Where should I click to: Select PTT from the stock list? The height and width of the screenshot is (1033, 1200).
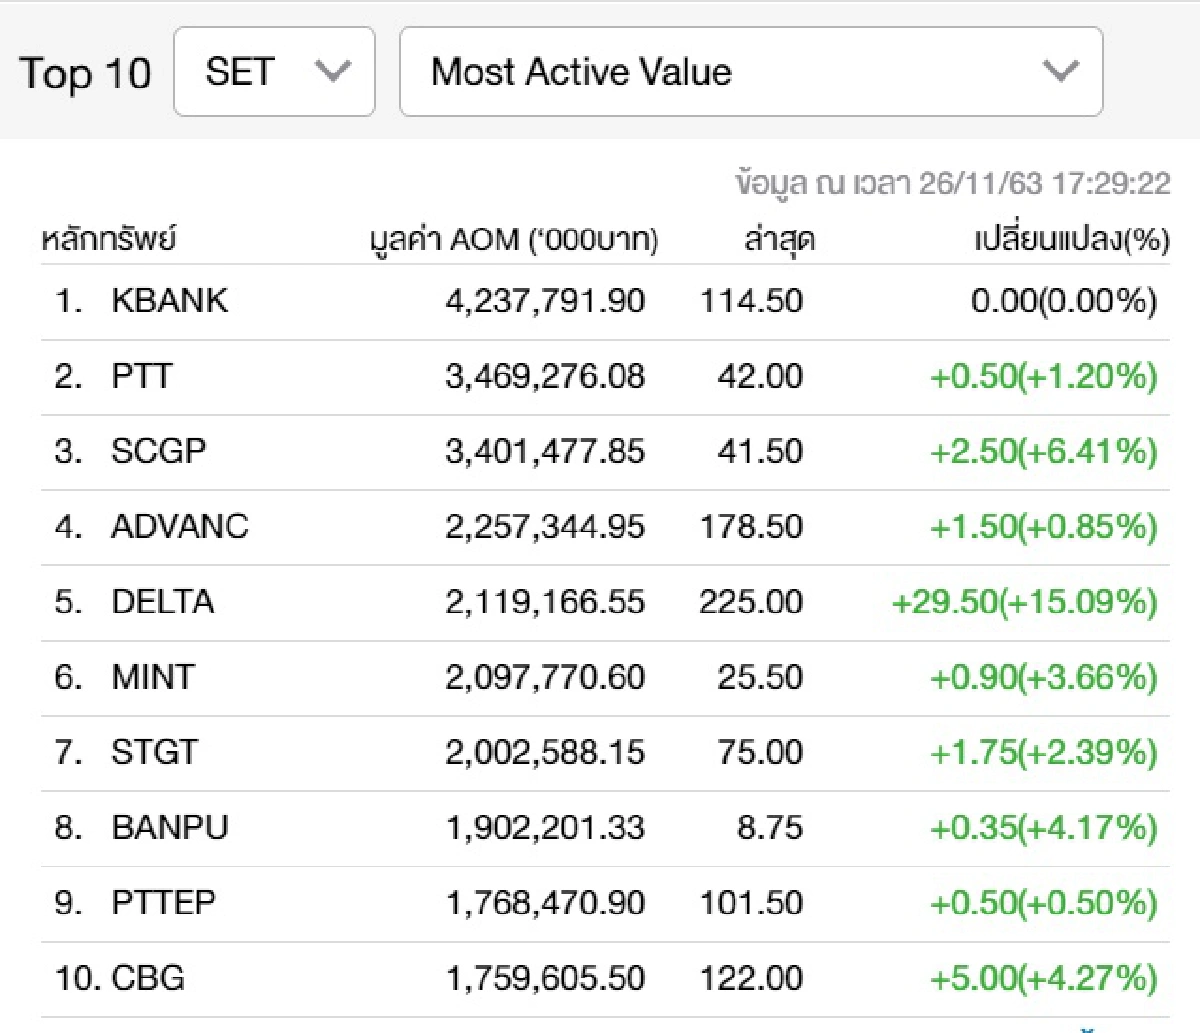(x=142, y=376)
